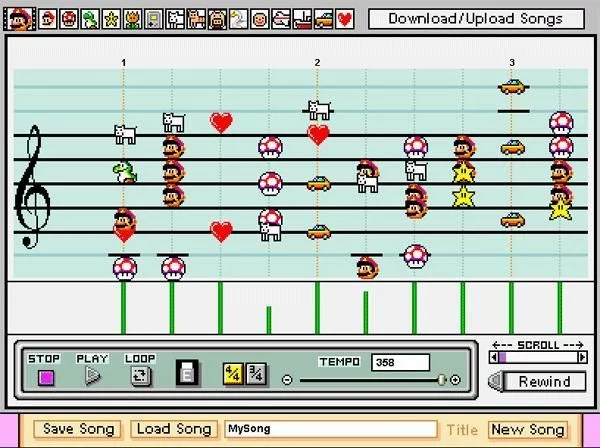Select the mushroom instrument in the toolbar
The image size is (600, 448).
[68, 19]
